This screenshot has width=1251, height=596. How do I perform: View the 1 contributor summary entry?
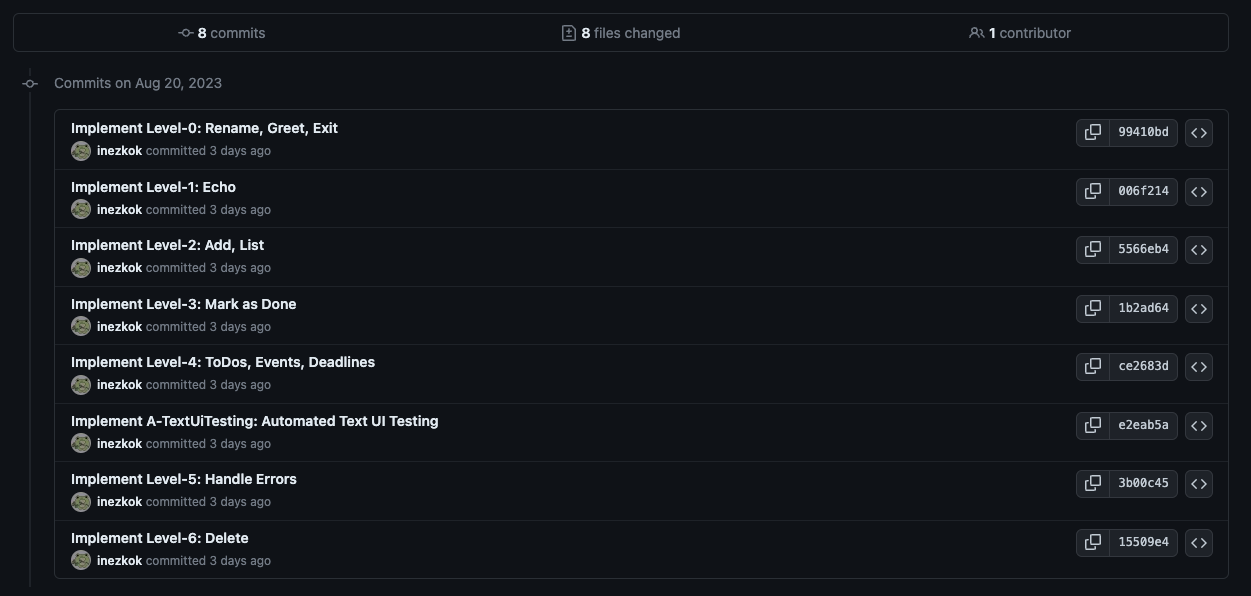click(1019, 32)
